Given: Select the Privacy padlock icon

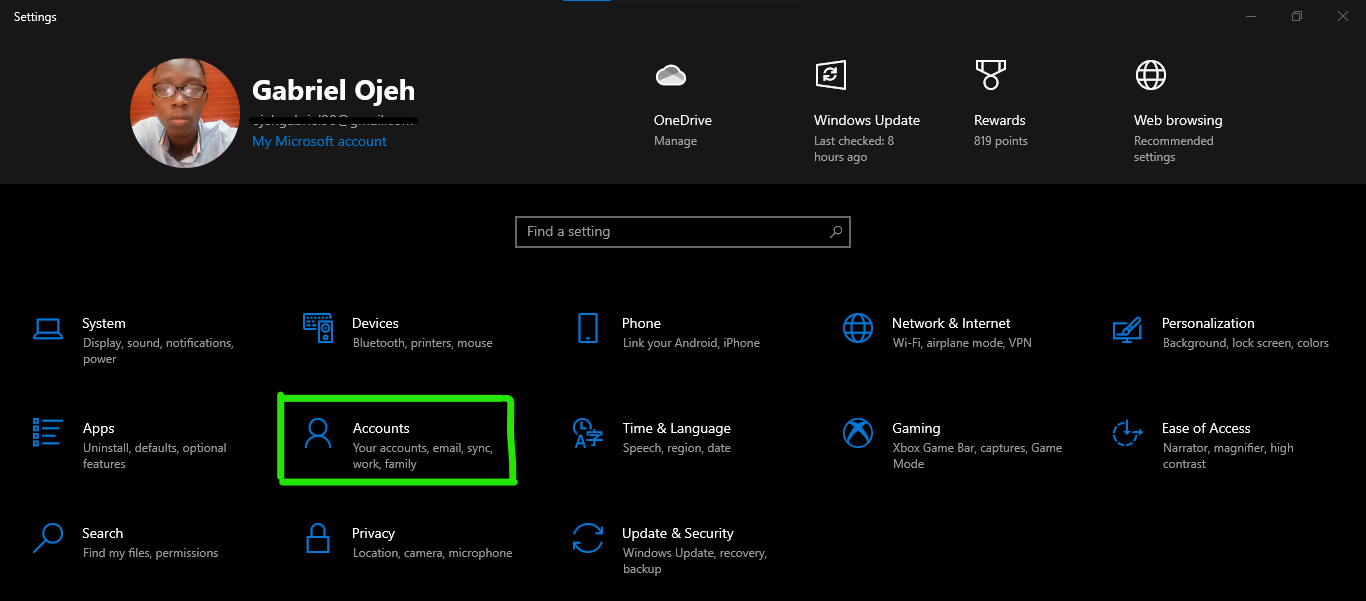Looking at the screenshot, I should pyautogui.click(x=318, y=538).
